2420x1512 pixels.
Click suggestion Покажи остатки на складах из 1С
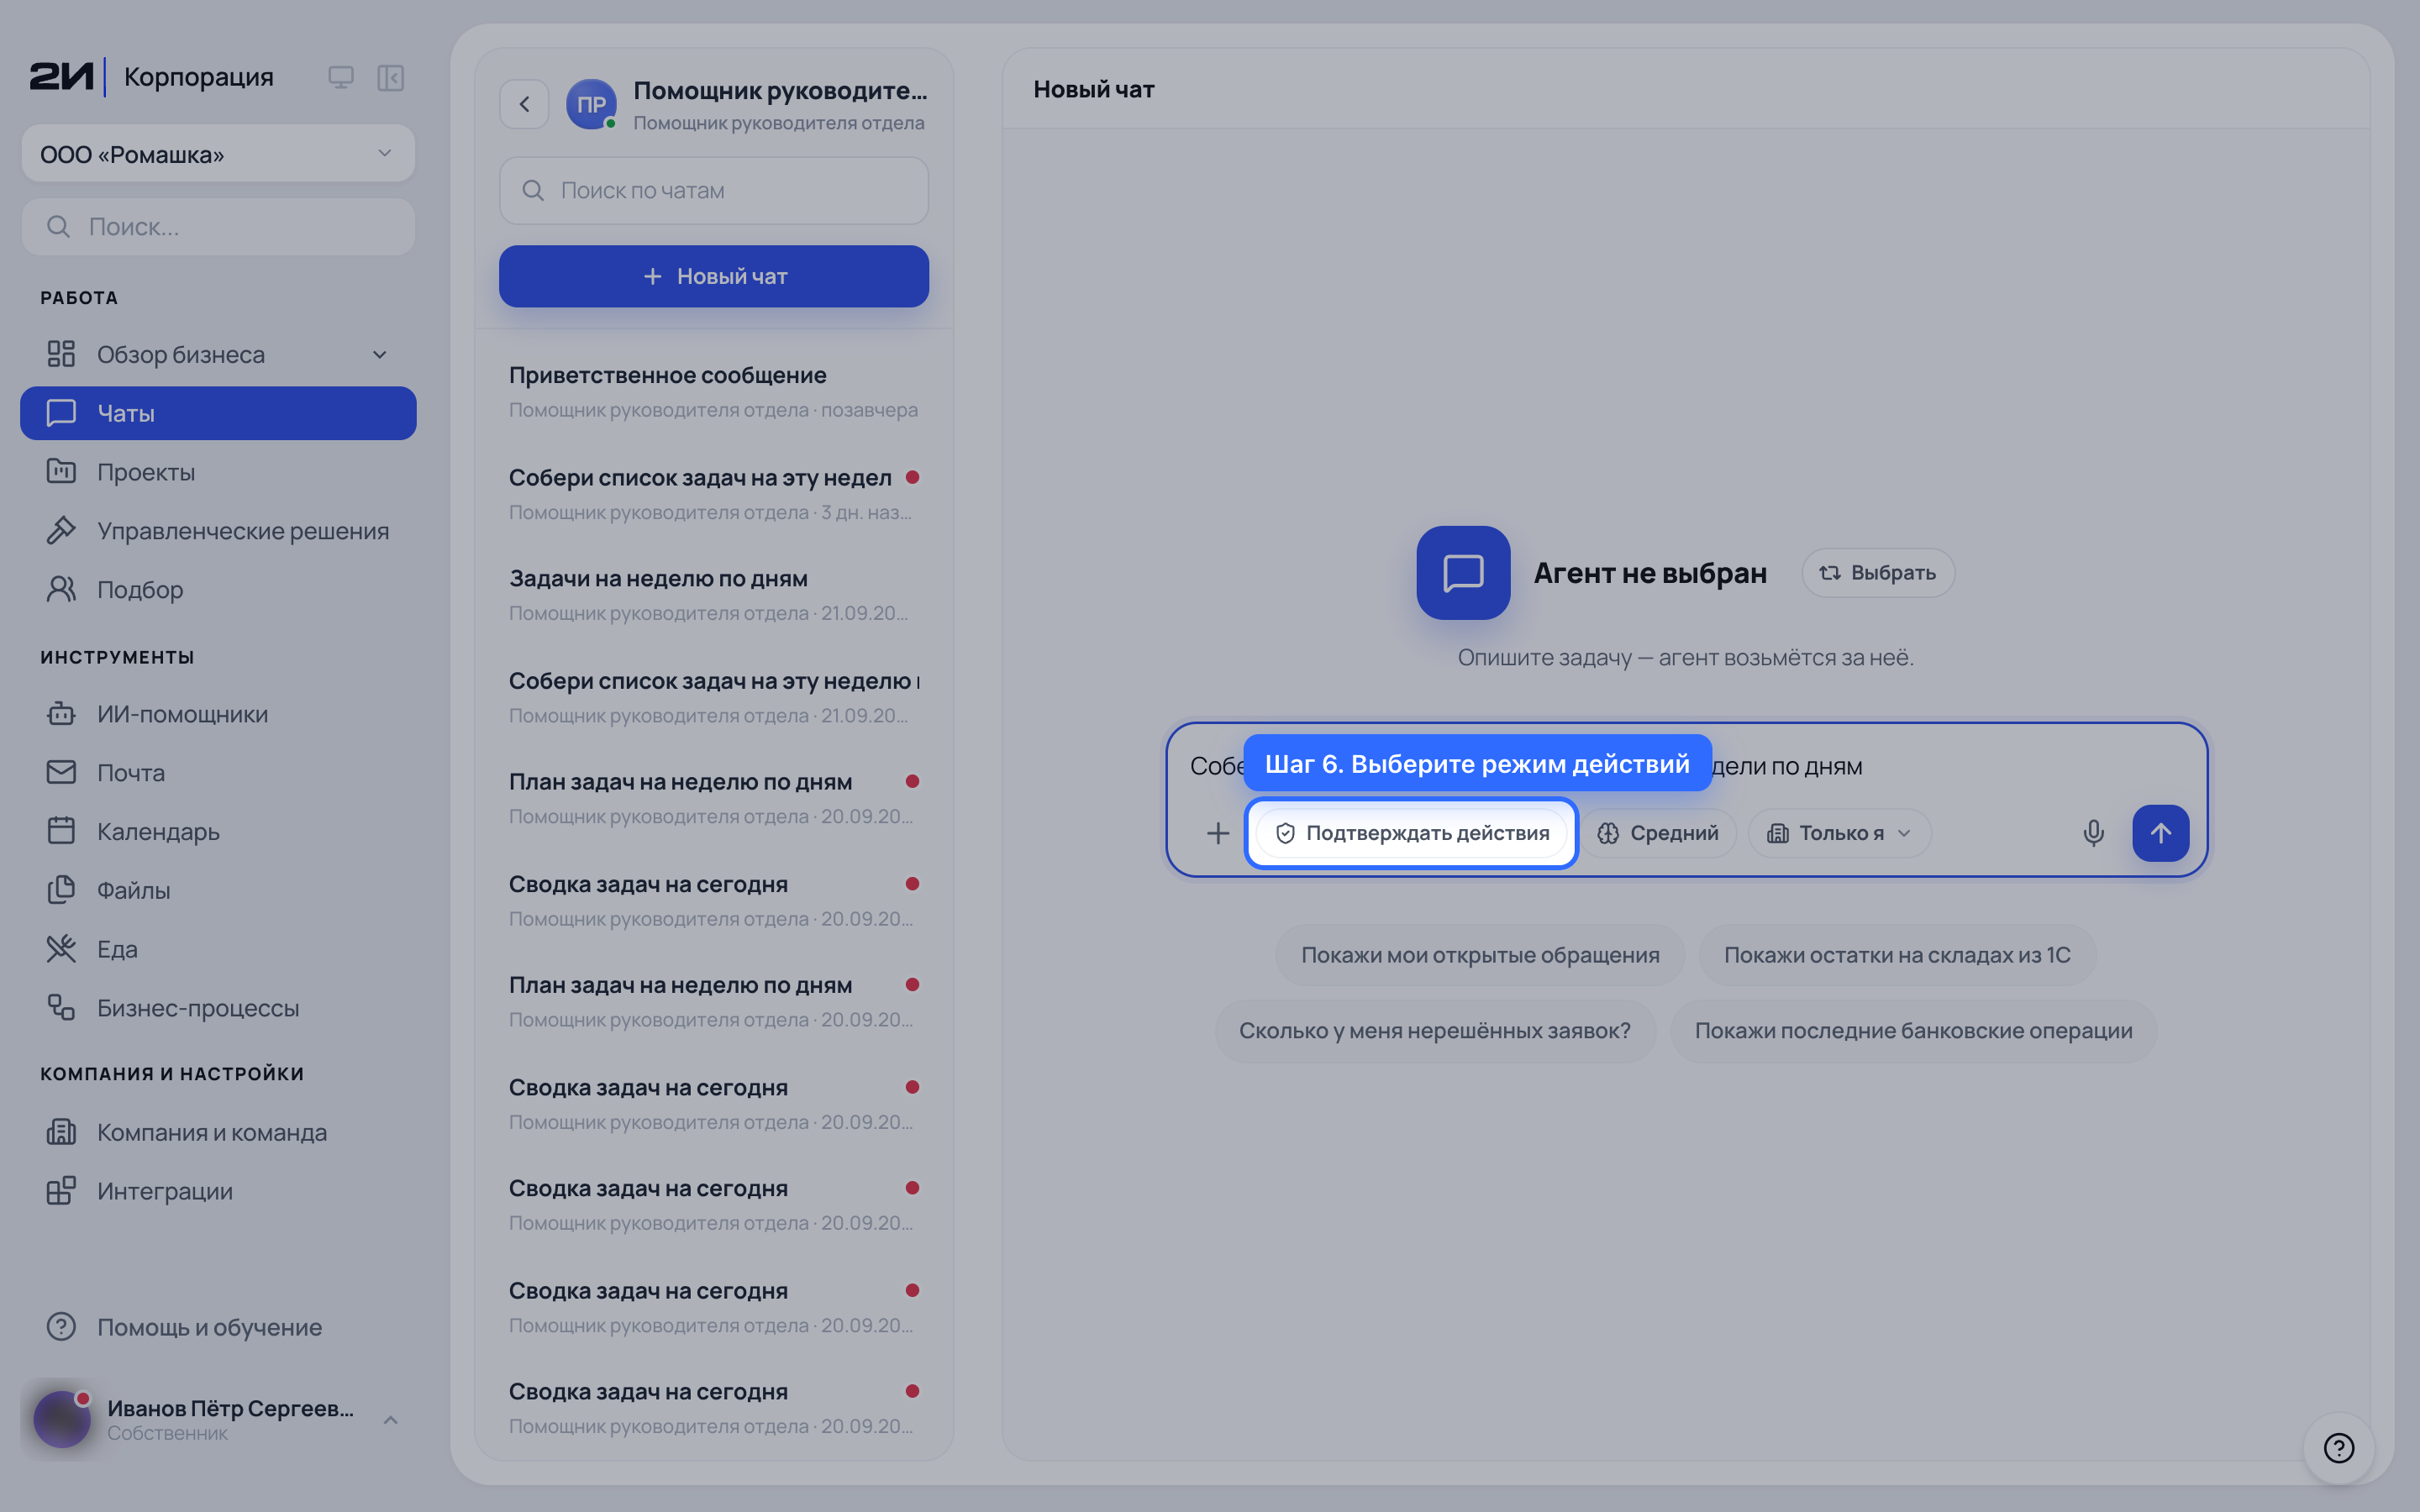click(1897, 955)
